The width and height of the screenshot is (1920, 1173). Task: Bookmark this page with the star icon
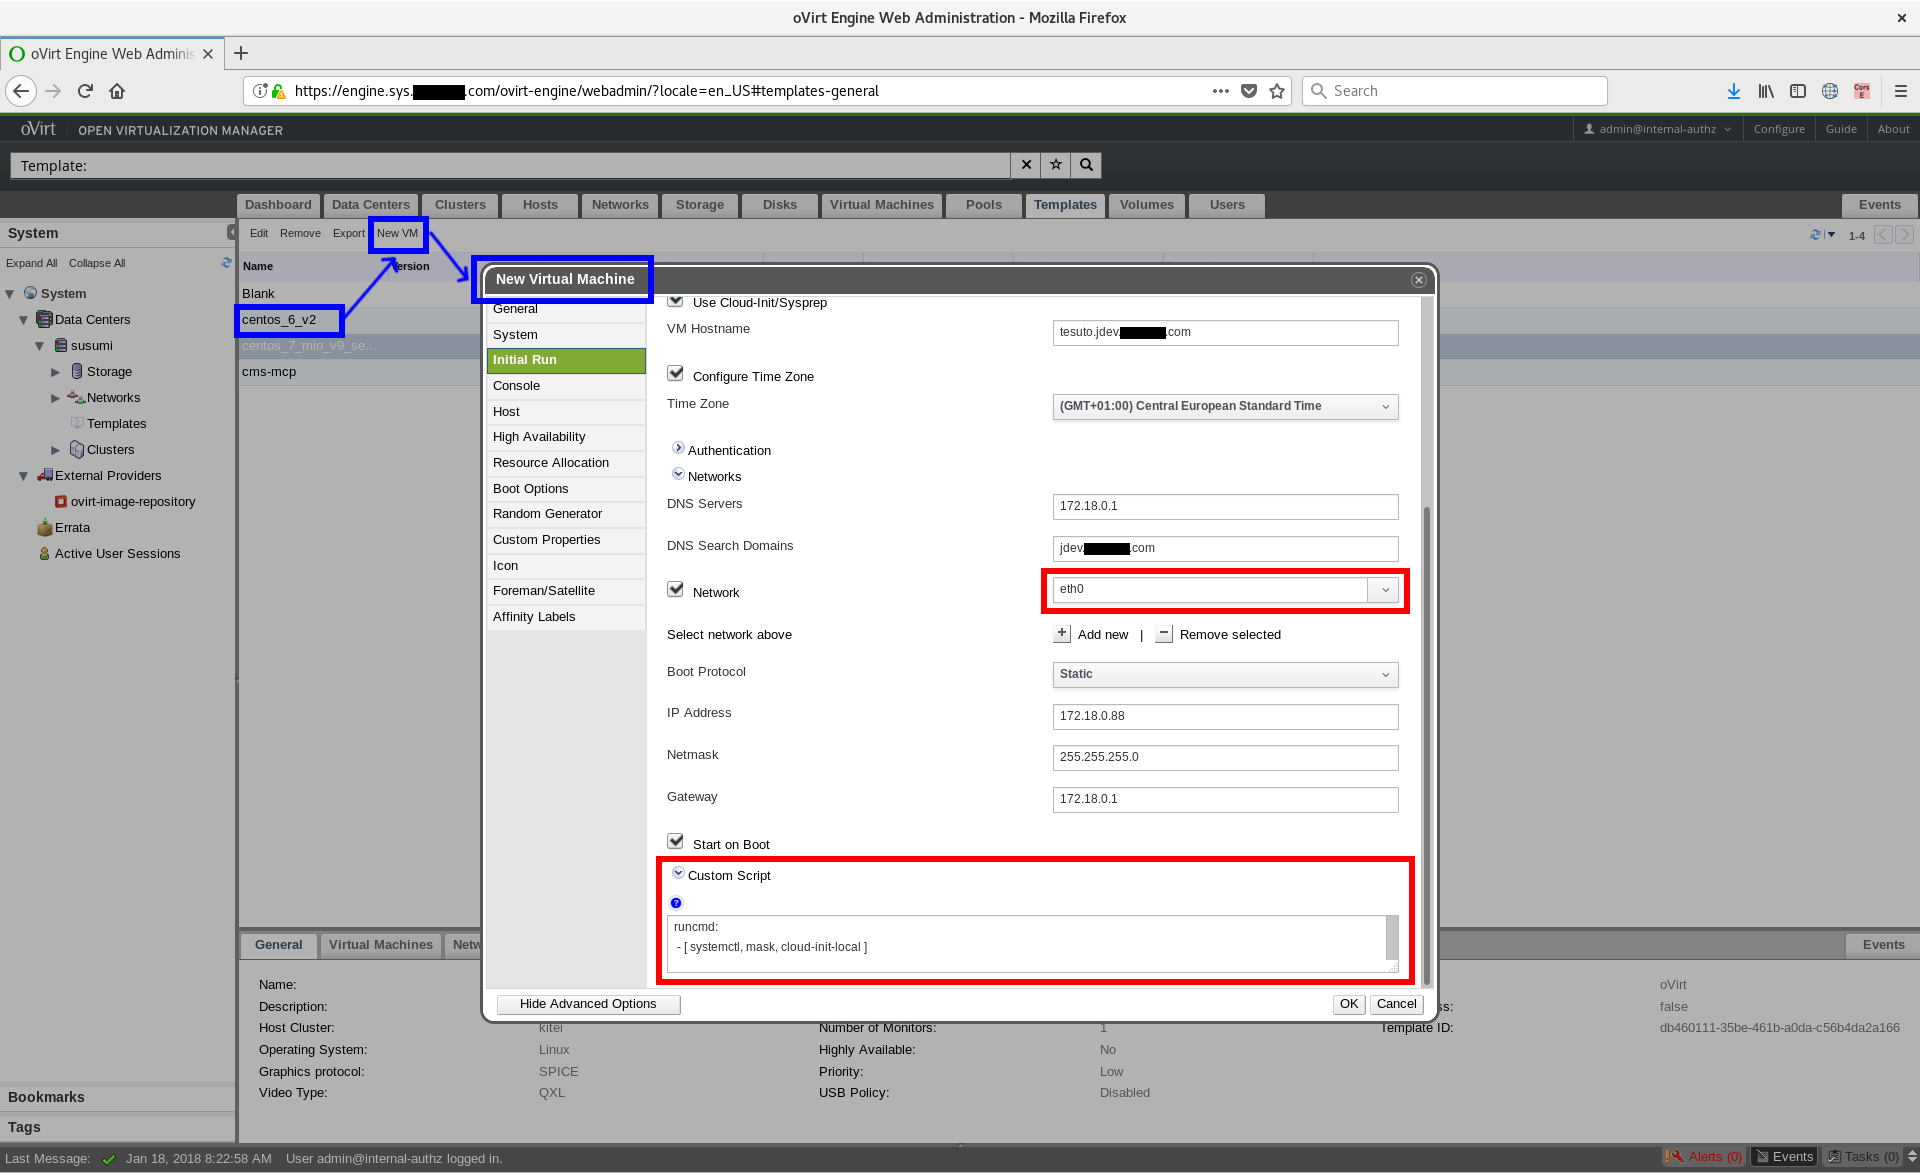point(1276,91)
